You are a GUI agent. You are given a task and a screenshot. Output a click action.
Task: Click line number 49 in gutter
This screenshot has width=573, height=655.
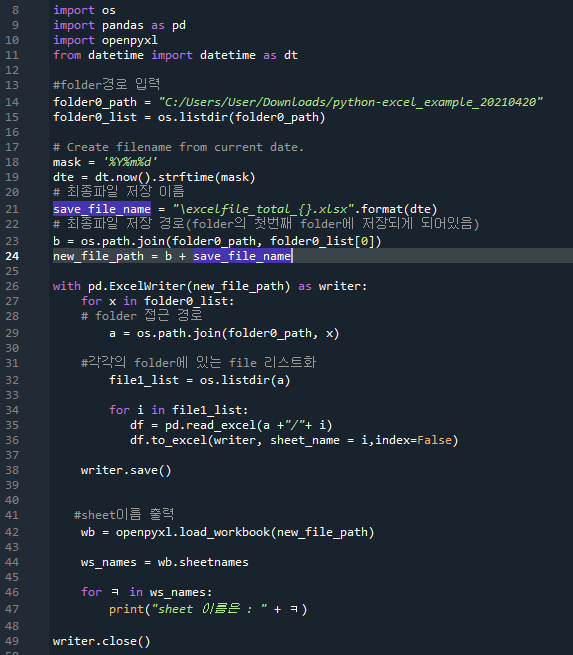coord(12,641)
